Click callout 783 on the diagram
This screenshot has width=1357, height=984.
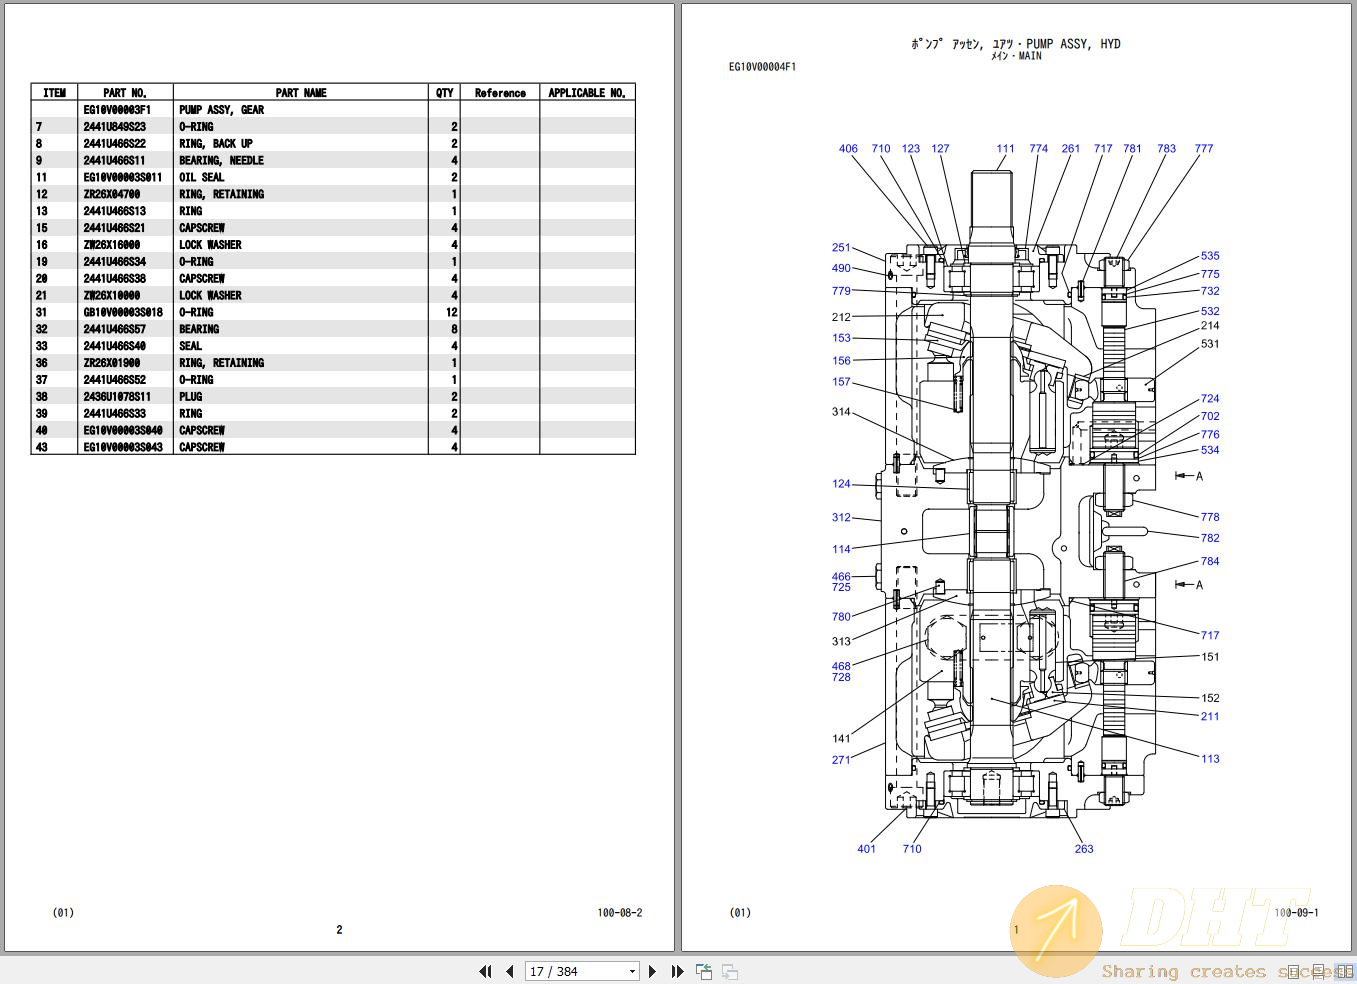click(x=1167, y=148)
